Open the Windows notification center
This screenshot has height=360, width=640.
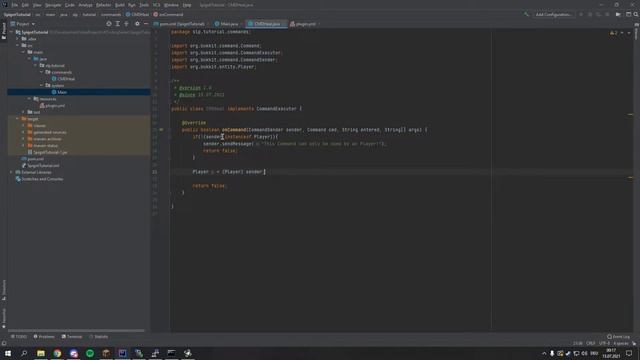coord(629,353)
